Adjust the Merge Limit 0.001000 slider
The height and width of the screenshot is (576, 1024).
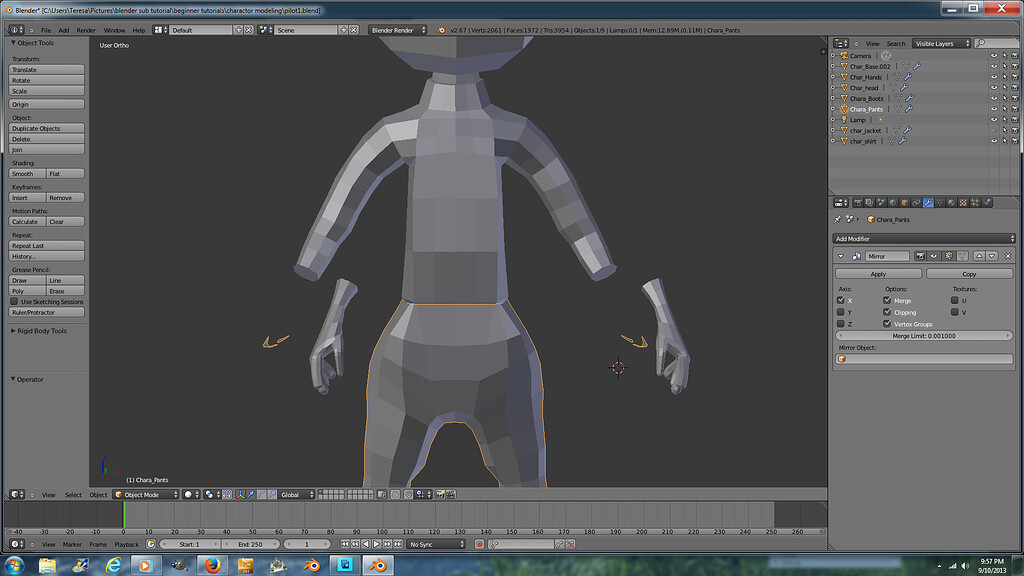click(924, 336)
